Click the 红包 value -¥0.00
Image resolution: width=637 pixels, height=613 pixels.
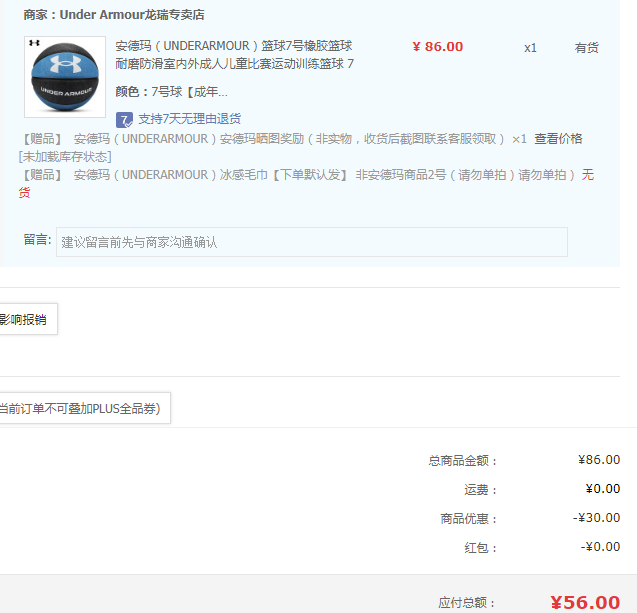click(x=600, y=547)
